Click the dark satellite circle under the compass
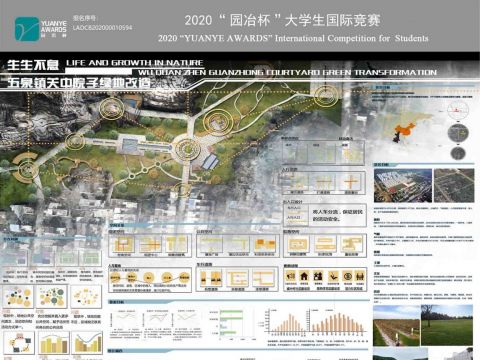Viewport: 480px width, 360px height. click(x=458, y=133)
